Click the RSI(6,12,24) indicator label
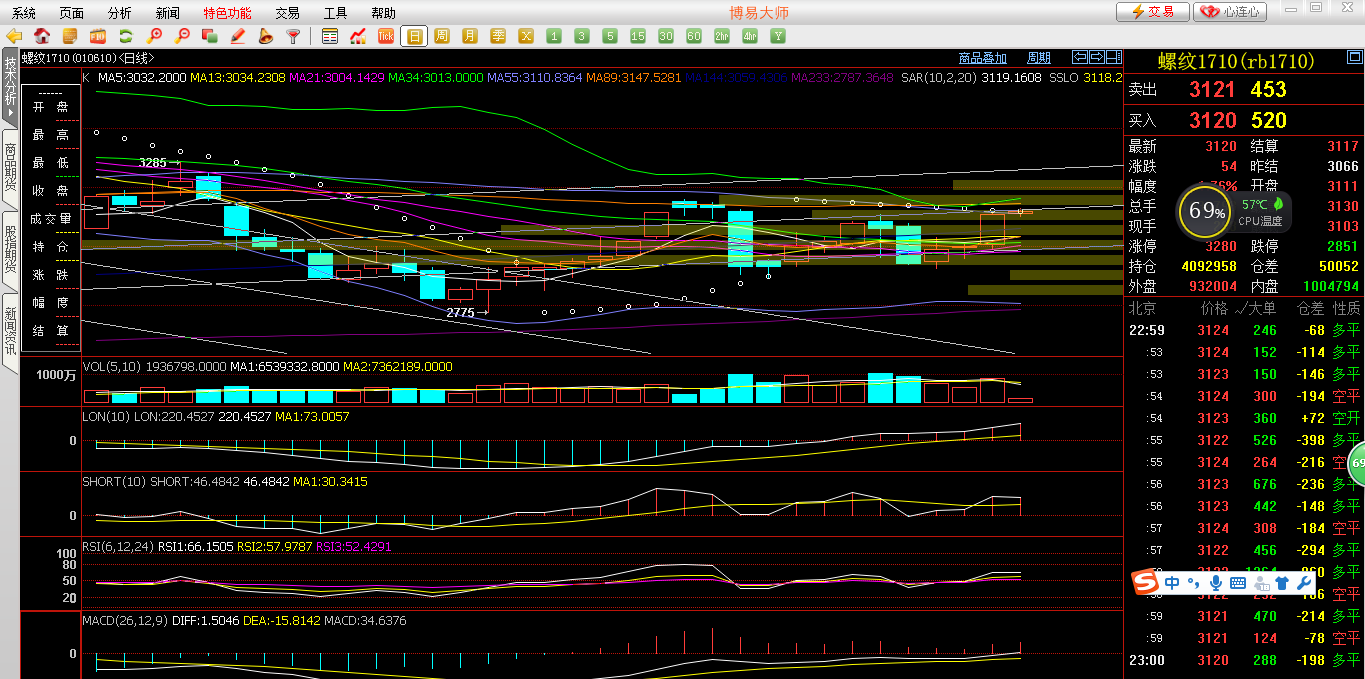 pyautogui.click(x=118, y=547)
